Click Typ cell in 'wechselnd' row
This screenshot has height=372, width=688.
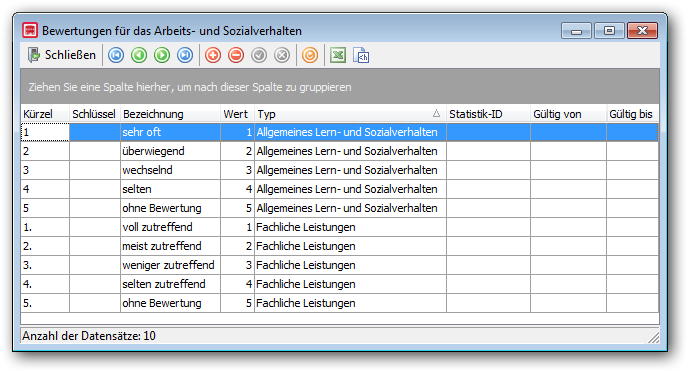[350, 170]
